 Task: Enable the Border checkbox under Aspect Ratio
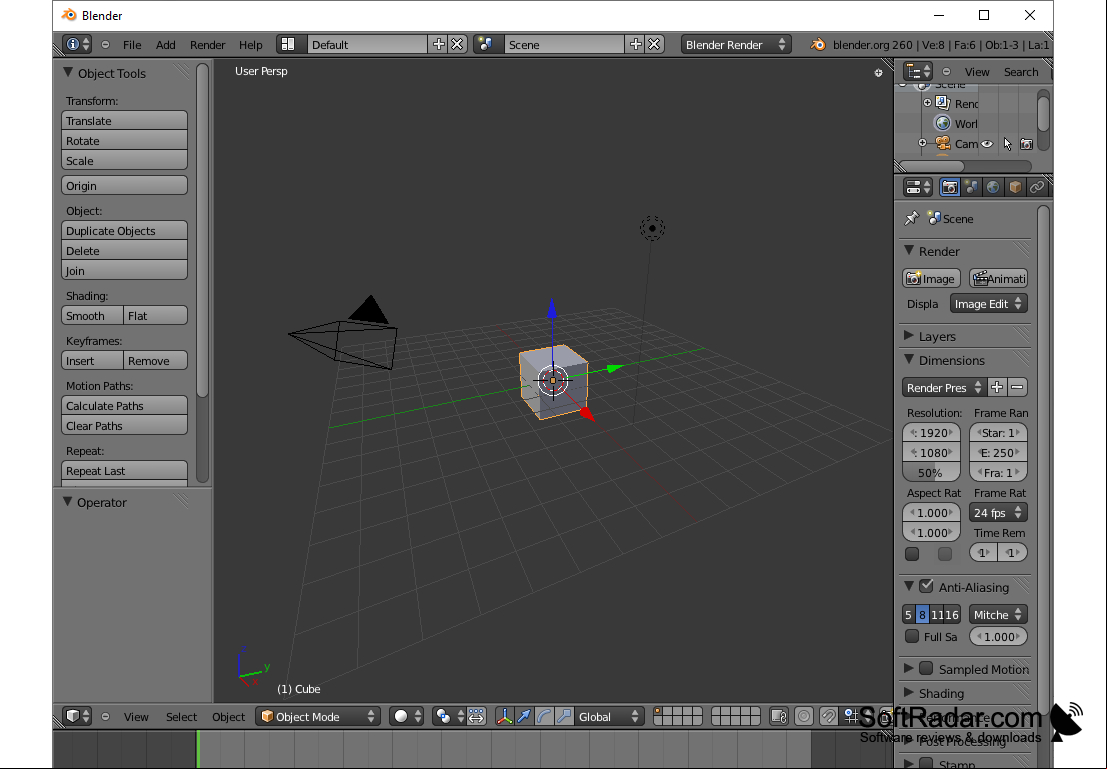[x=912, y=554]
